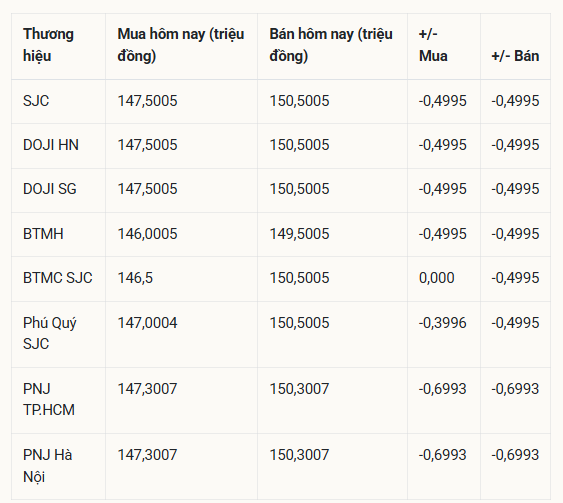Click PNJ TP.HCM sell price 150,3007
This screenshot has width=563, height=503.
click(299, 389)
